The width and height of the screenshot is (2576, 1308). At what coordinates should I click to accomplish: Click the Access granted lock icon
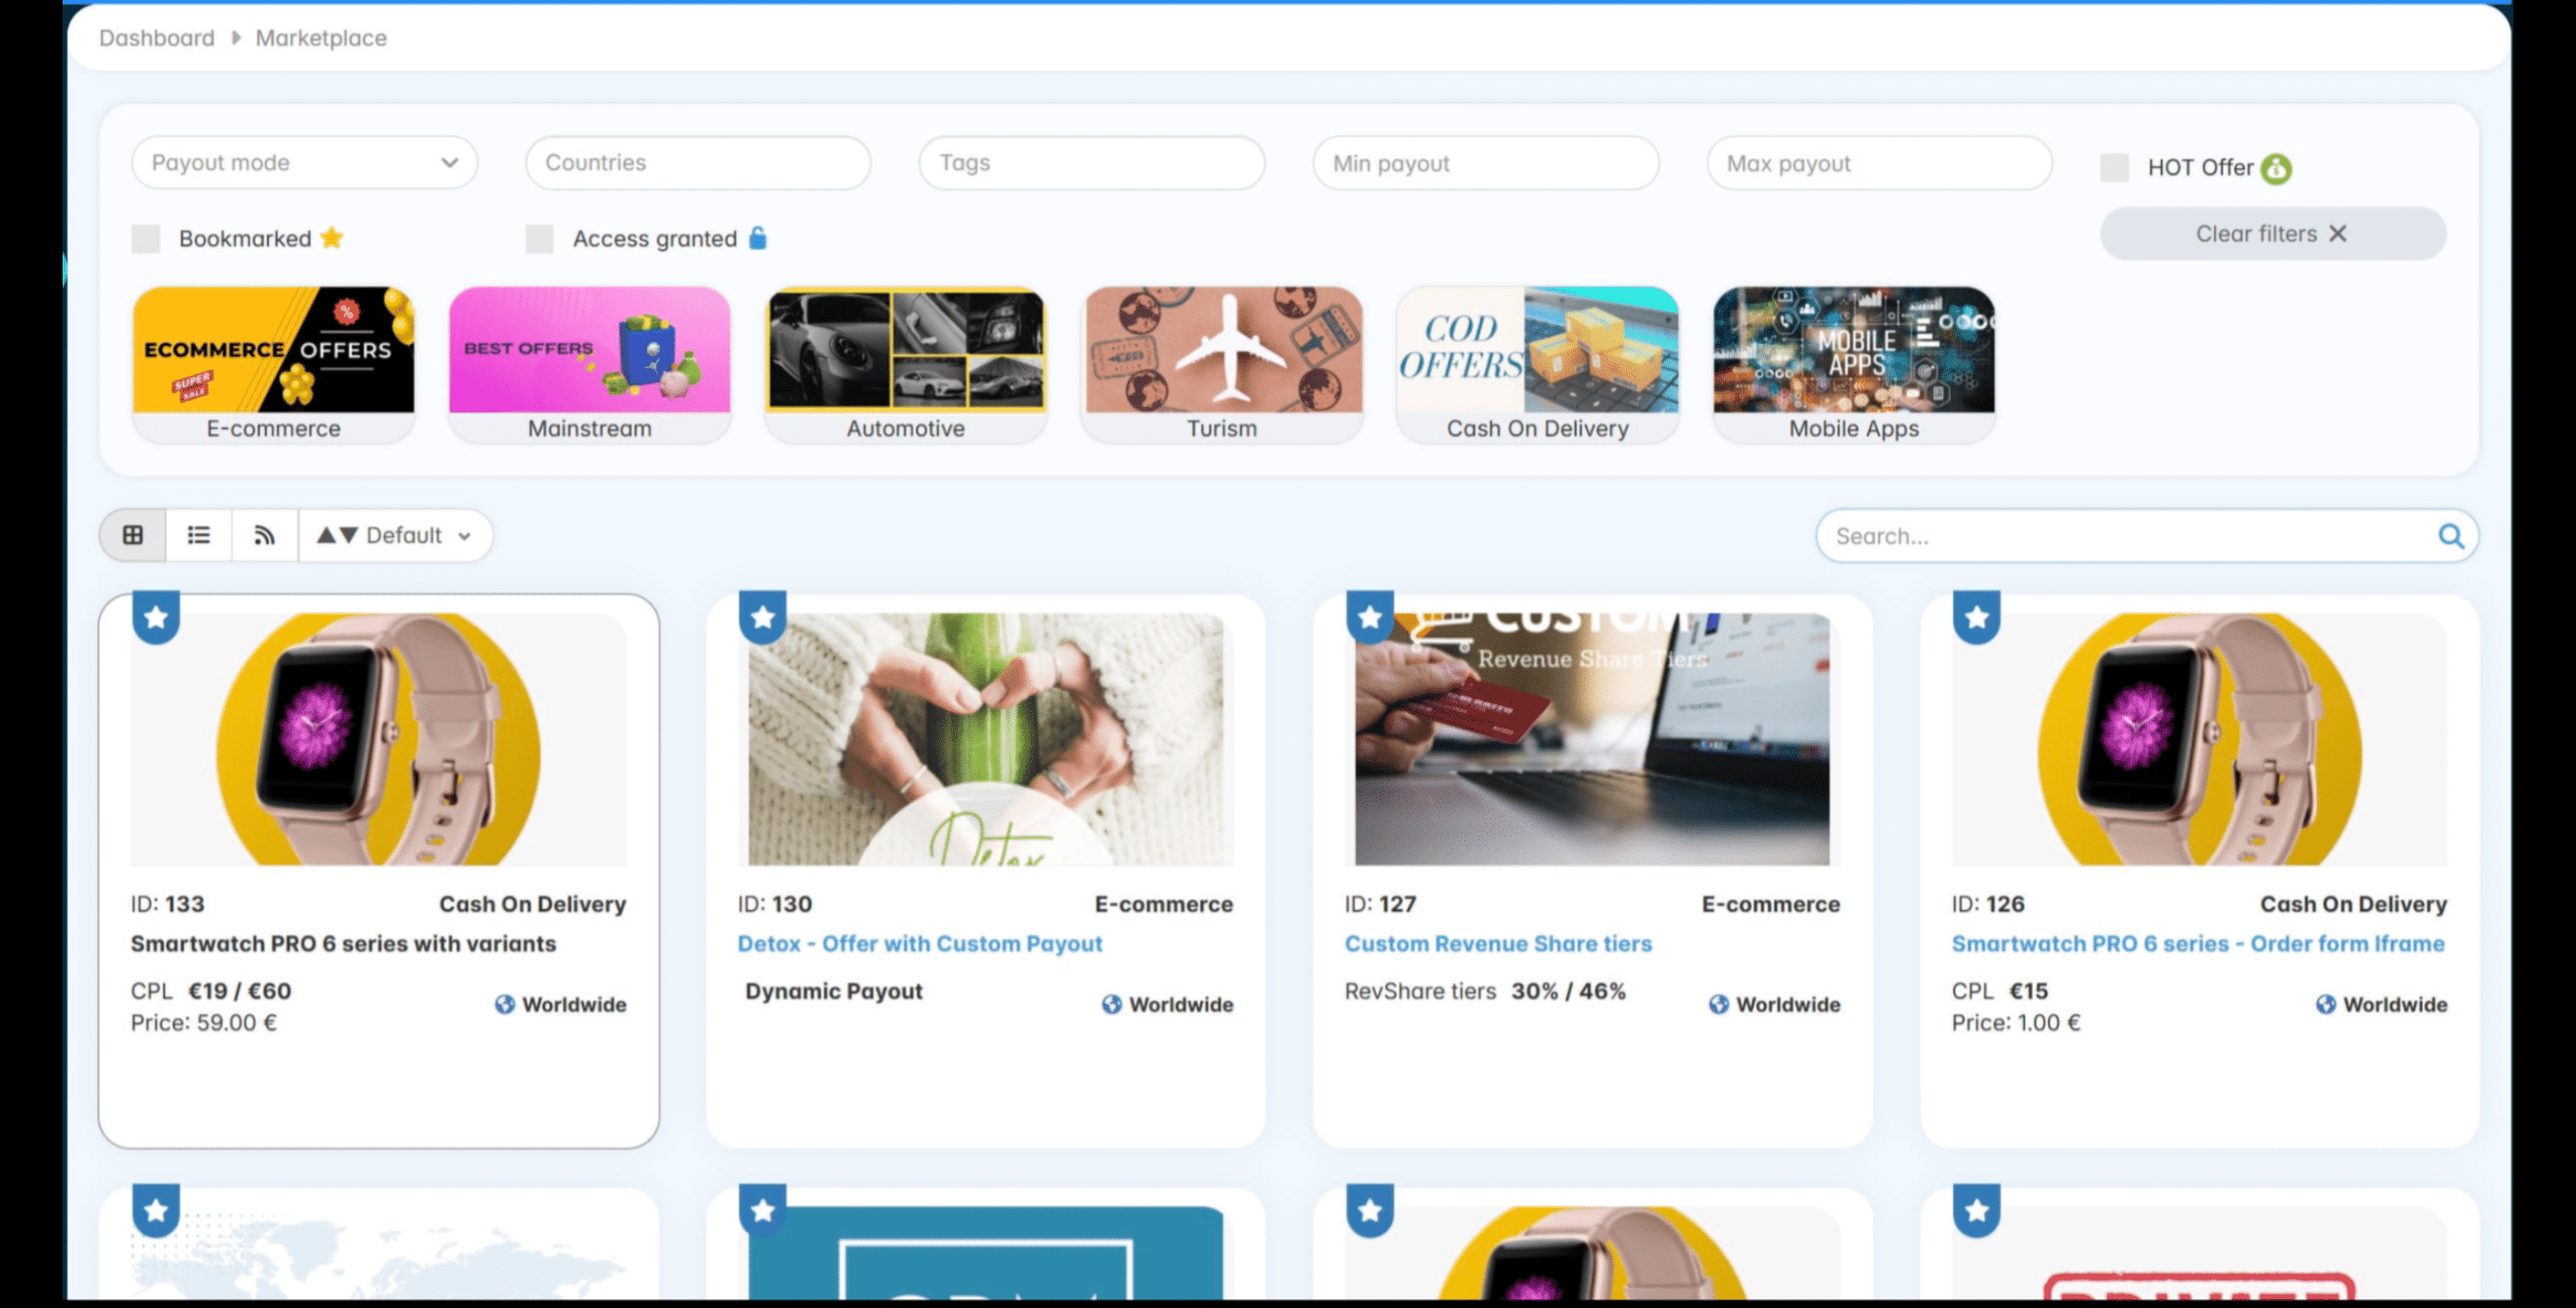(758, 237)
